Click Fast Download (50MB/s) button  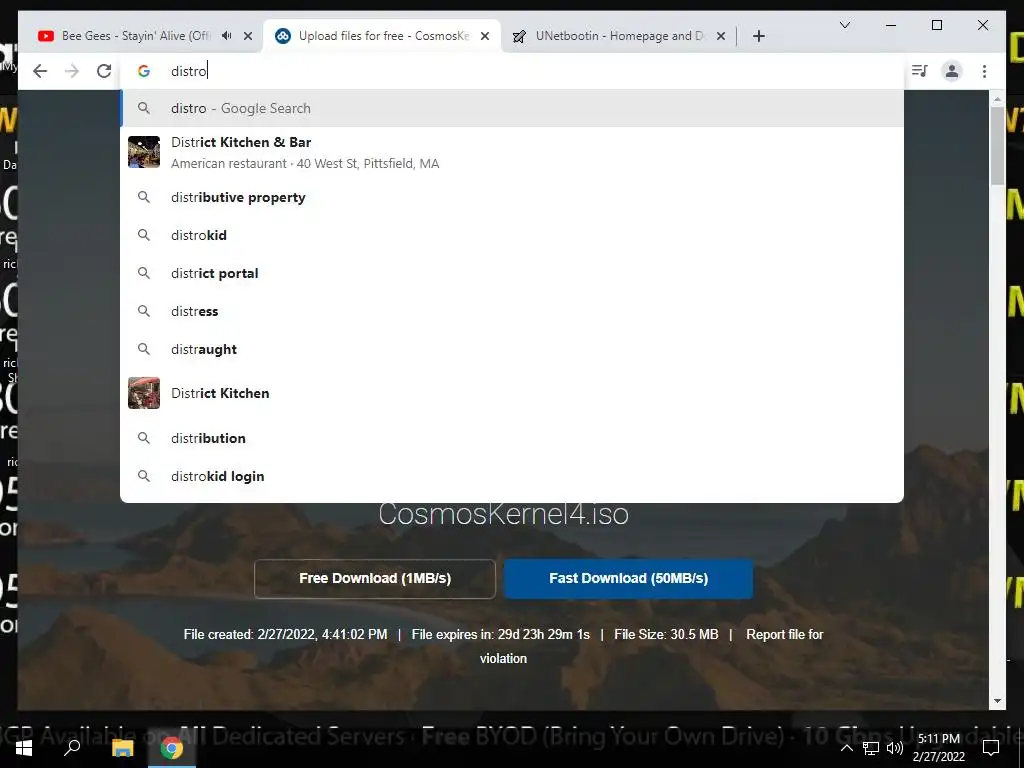628,579
